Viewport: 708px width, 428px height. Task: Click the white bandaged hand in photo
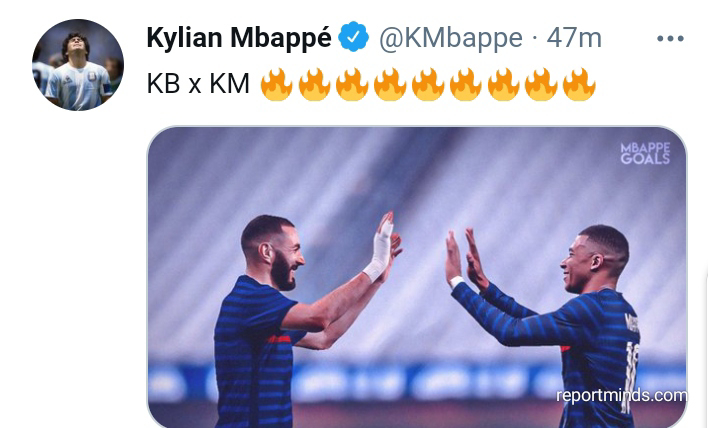[x=380, y=247]
